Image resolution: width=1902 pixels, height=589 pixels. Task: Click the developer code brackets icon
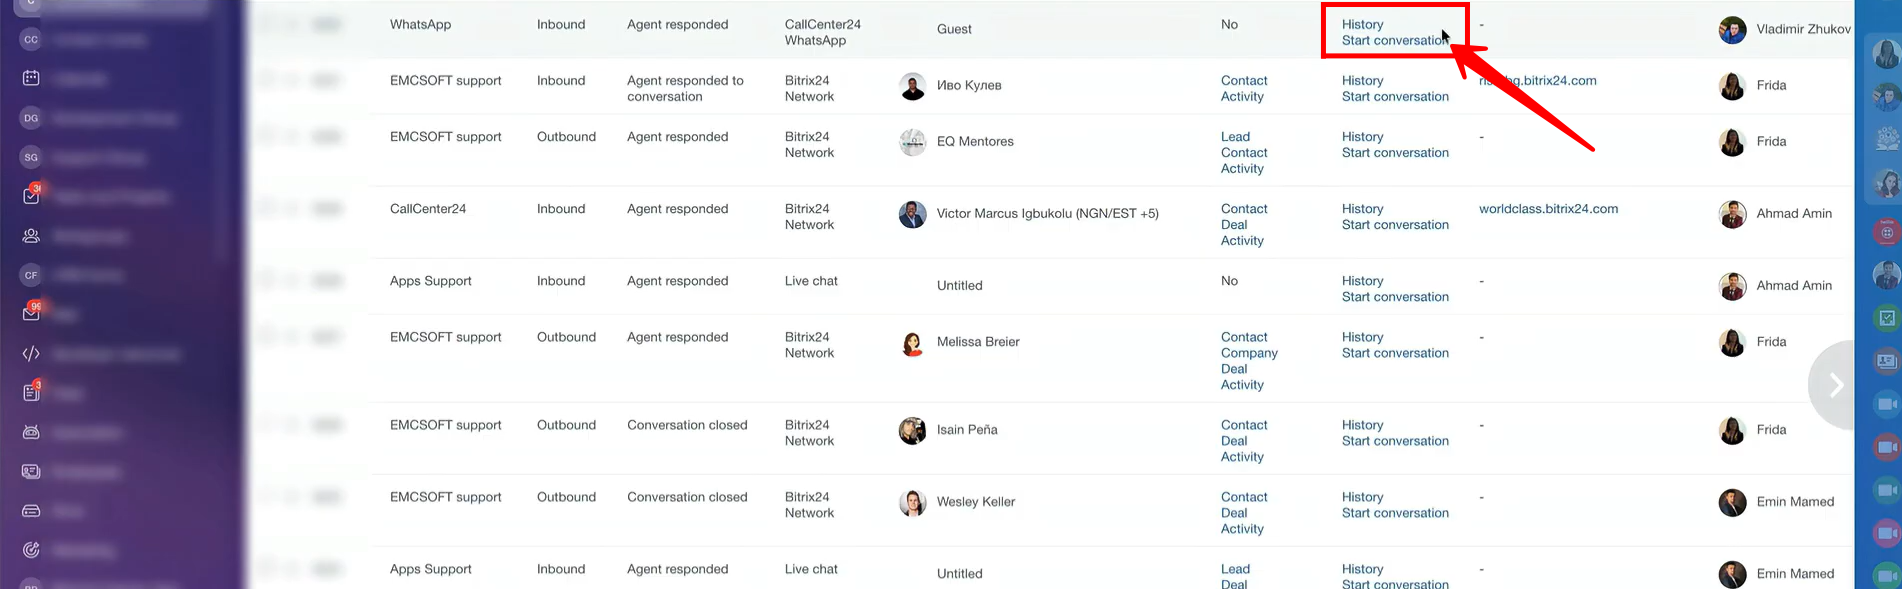click(31, 353)
